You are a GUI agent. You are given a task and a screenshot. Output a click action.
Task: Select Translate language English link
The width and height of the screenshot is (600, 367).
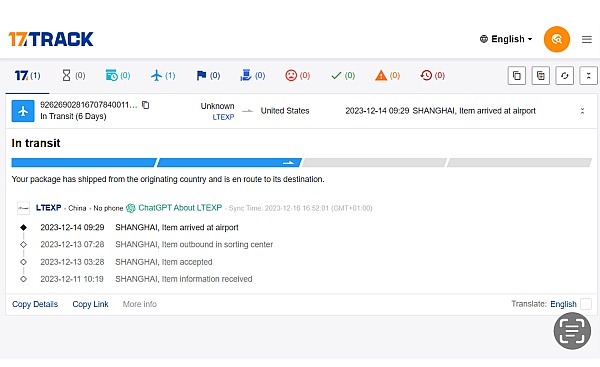click(563, 304)
